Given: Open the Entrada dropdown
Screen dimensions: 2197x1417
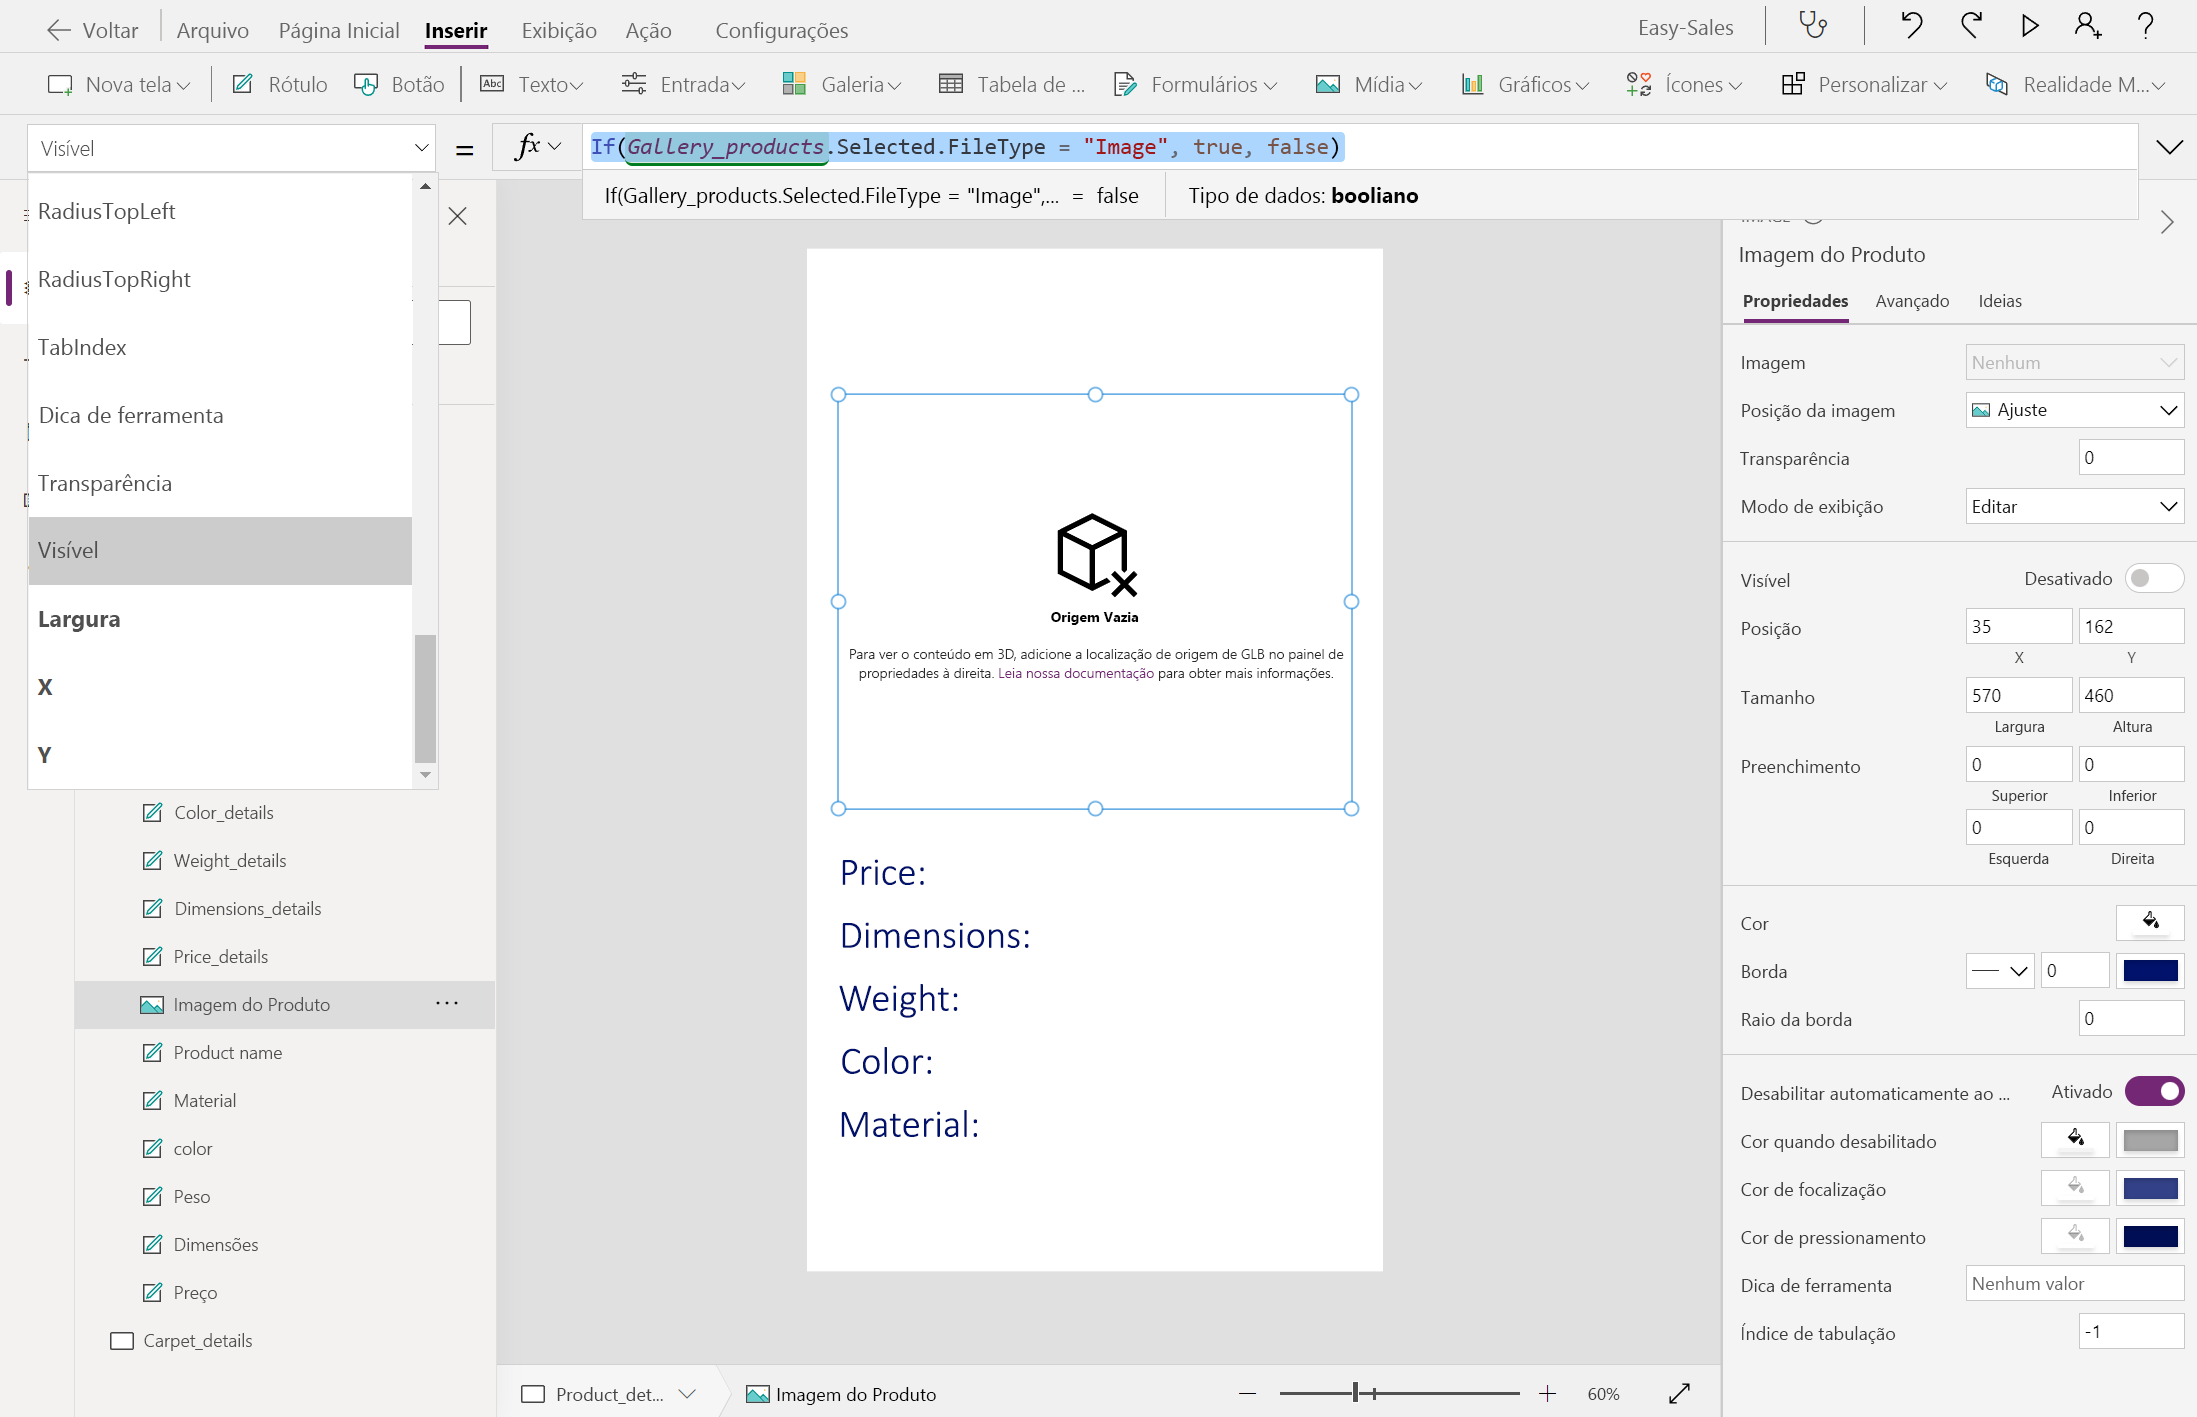Looking at the screenshot, I should pyautogui.click(x=683, y=85).
